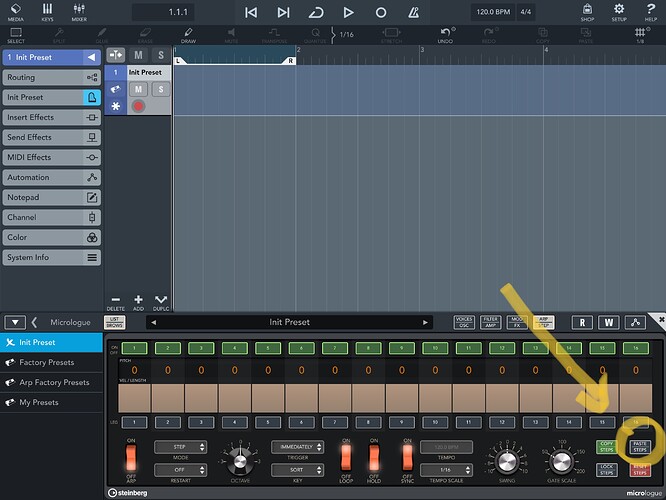Select Factory Presets category
Image resolution: width=666 pixels, height=500 pixels.
tap(51, 362)
